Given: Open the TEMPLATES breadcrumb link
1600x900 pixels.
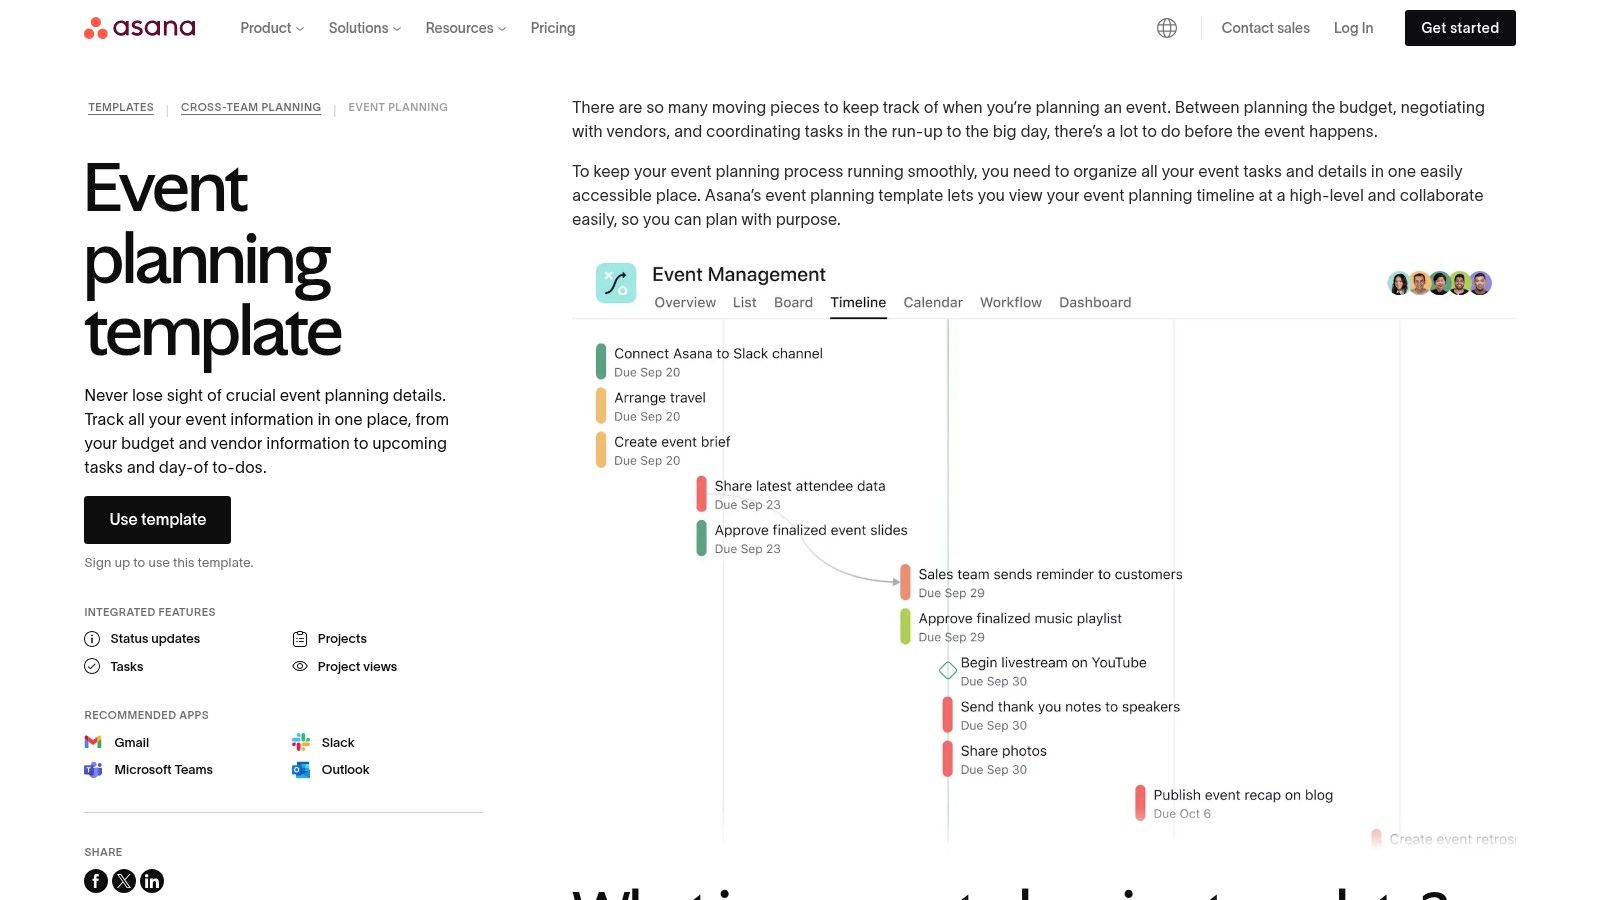Looking at the screenshot, I should point(121,107).
